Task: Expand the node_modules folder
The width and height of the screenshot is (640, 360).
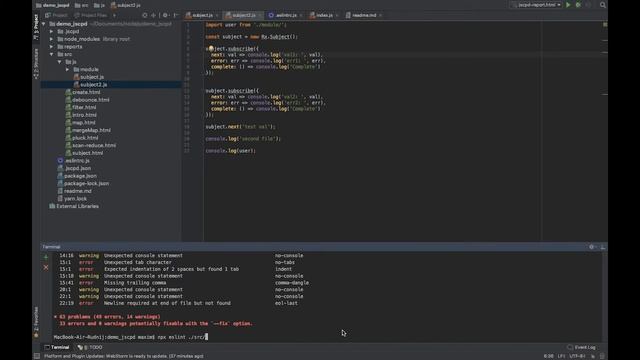Action: 51,39
